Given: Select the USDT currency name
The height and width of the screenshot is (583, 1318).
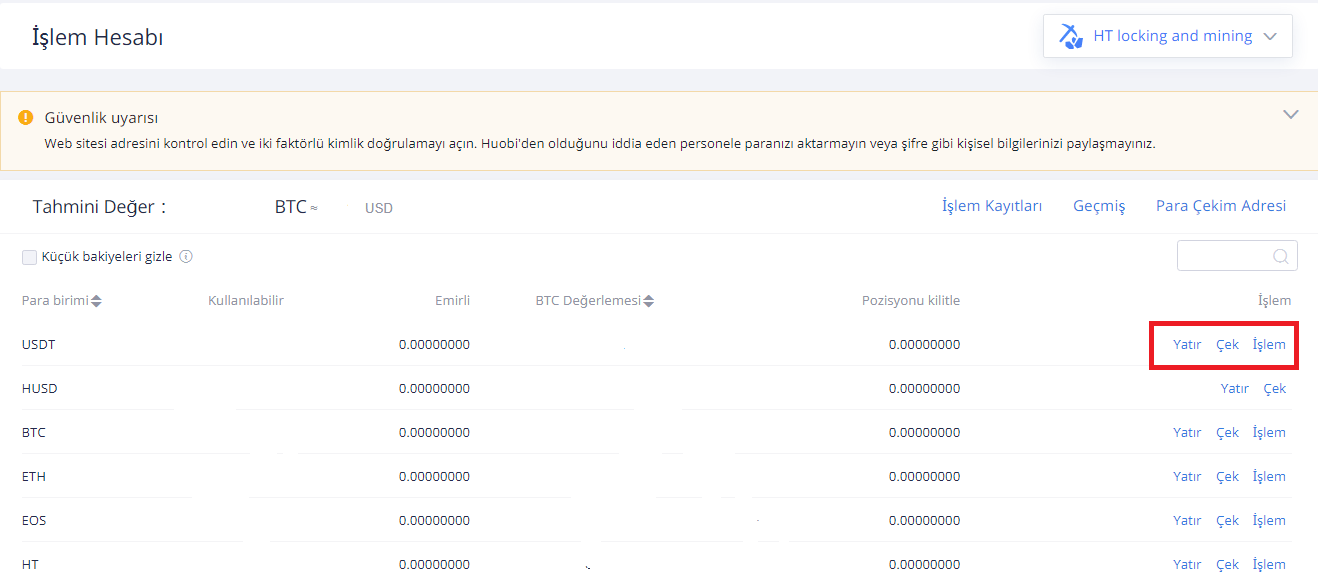Looking at the screenshot, I should (39, 345).
